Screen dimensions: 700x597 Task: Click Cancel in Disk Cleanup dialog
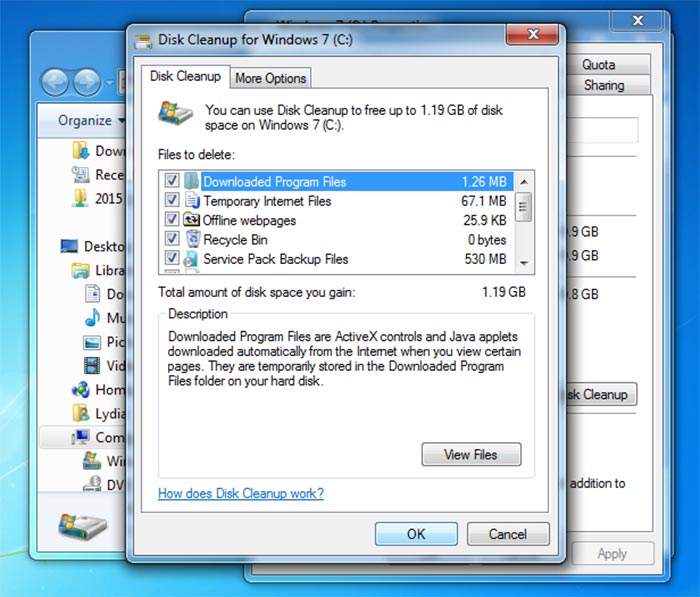(508, 534)
